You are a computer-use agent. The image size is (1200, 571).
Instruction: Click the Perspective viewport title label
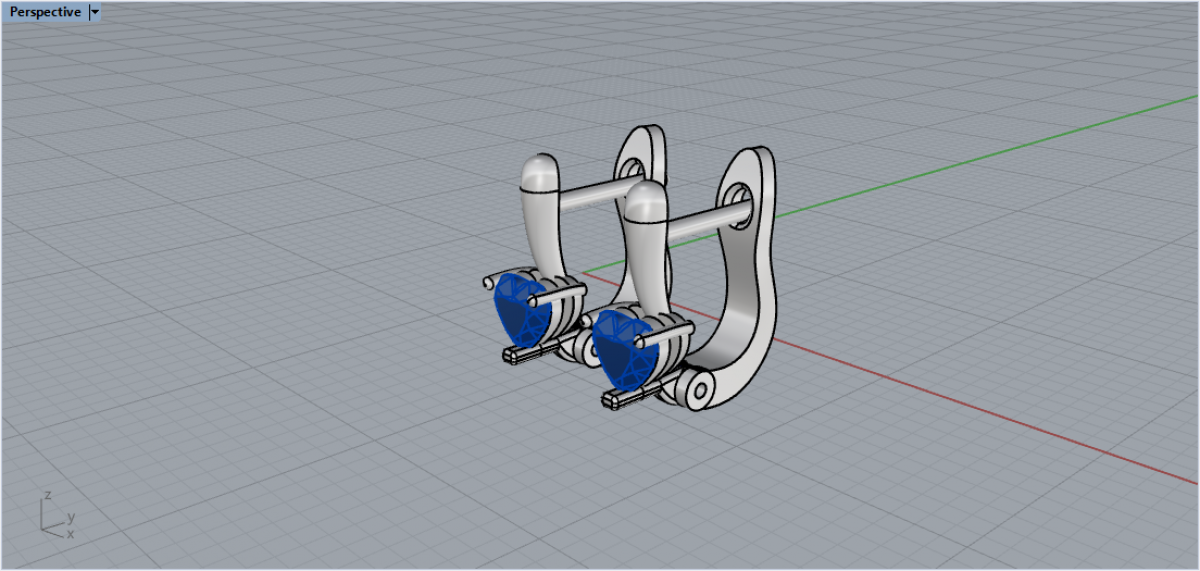pyautogui.click(x=45, y=12)
